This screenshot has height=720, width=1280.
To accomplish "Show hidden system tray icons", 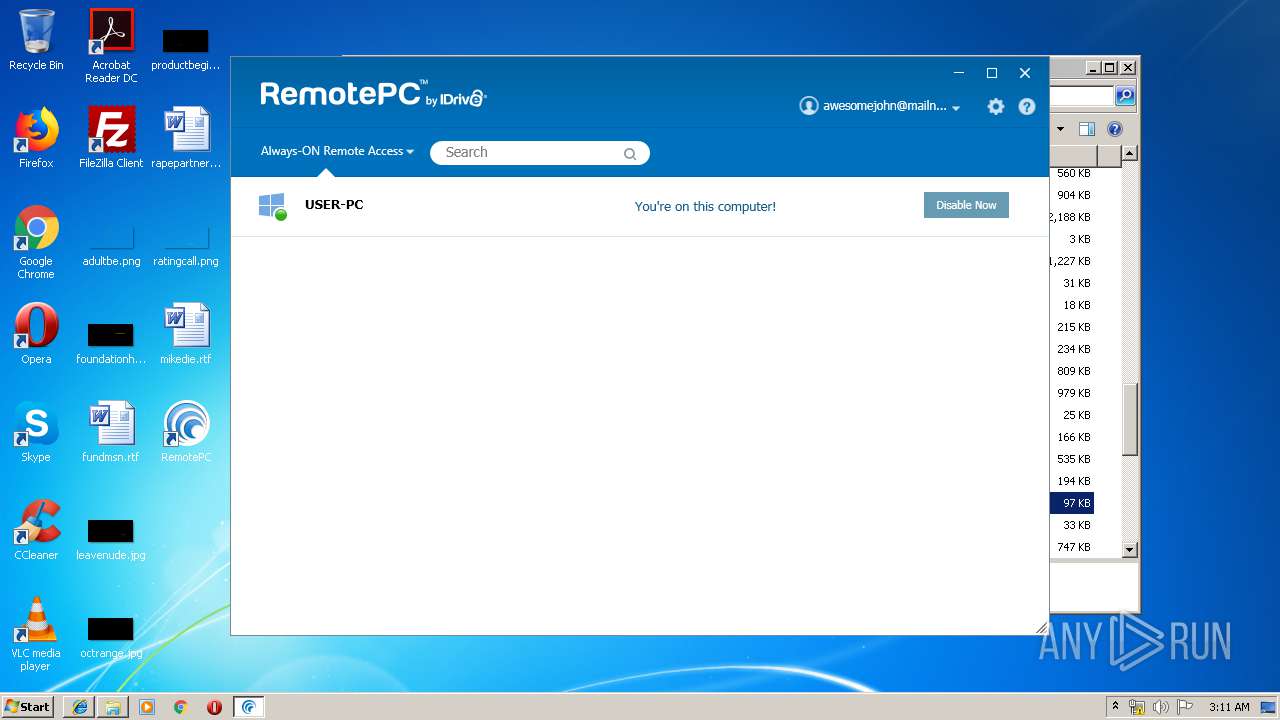I will click(1116, 707).
